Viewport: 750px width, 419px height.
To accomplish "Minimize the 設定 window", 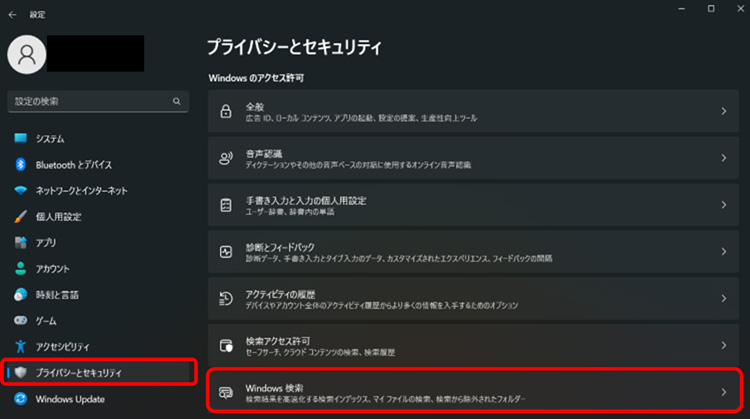I will tap(682, 9).
